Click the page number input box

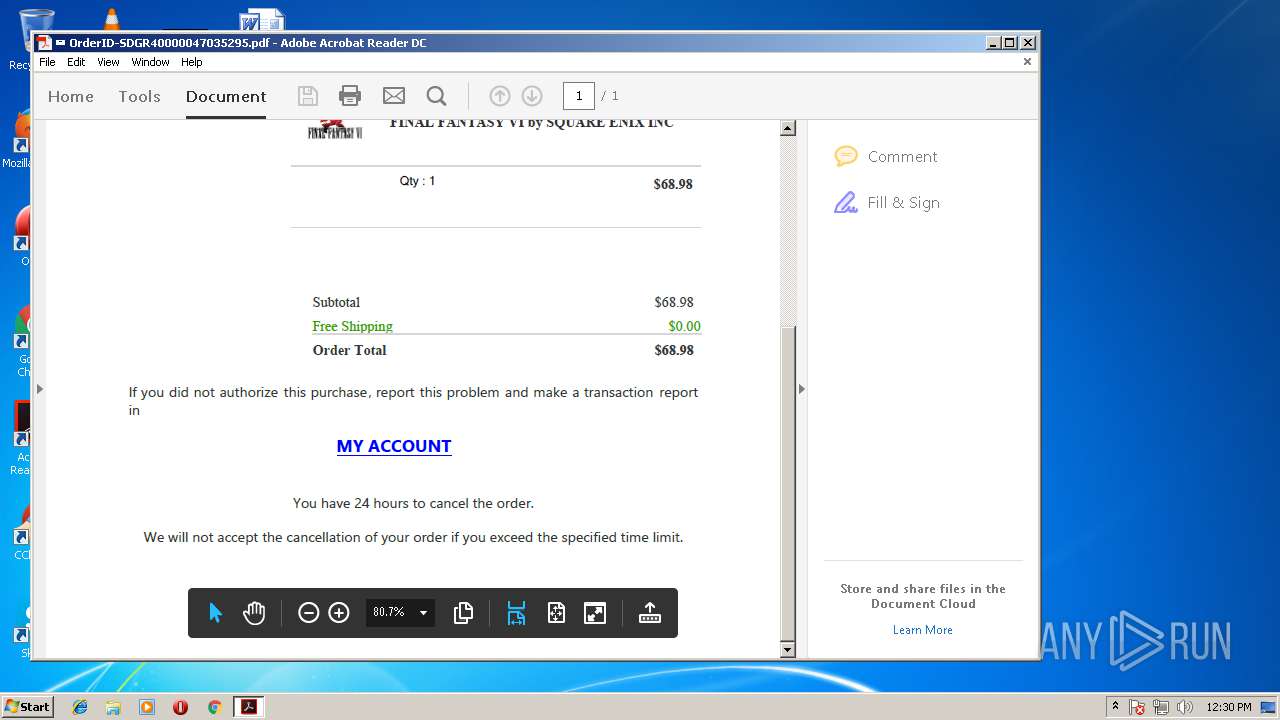578,96
